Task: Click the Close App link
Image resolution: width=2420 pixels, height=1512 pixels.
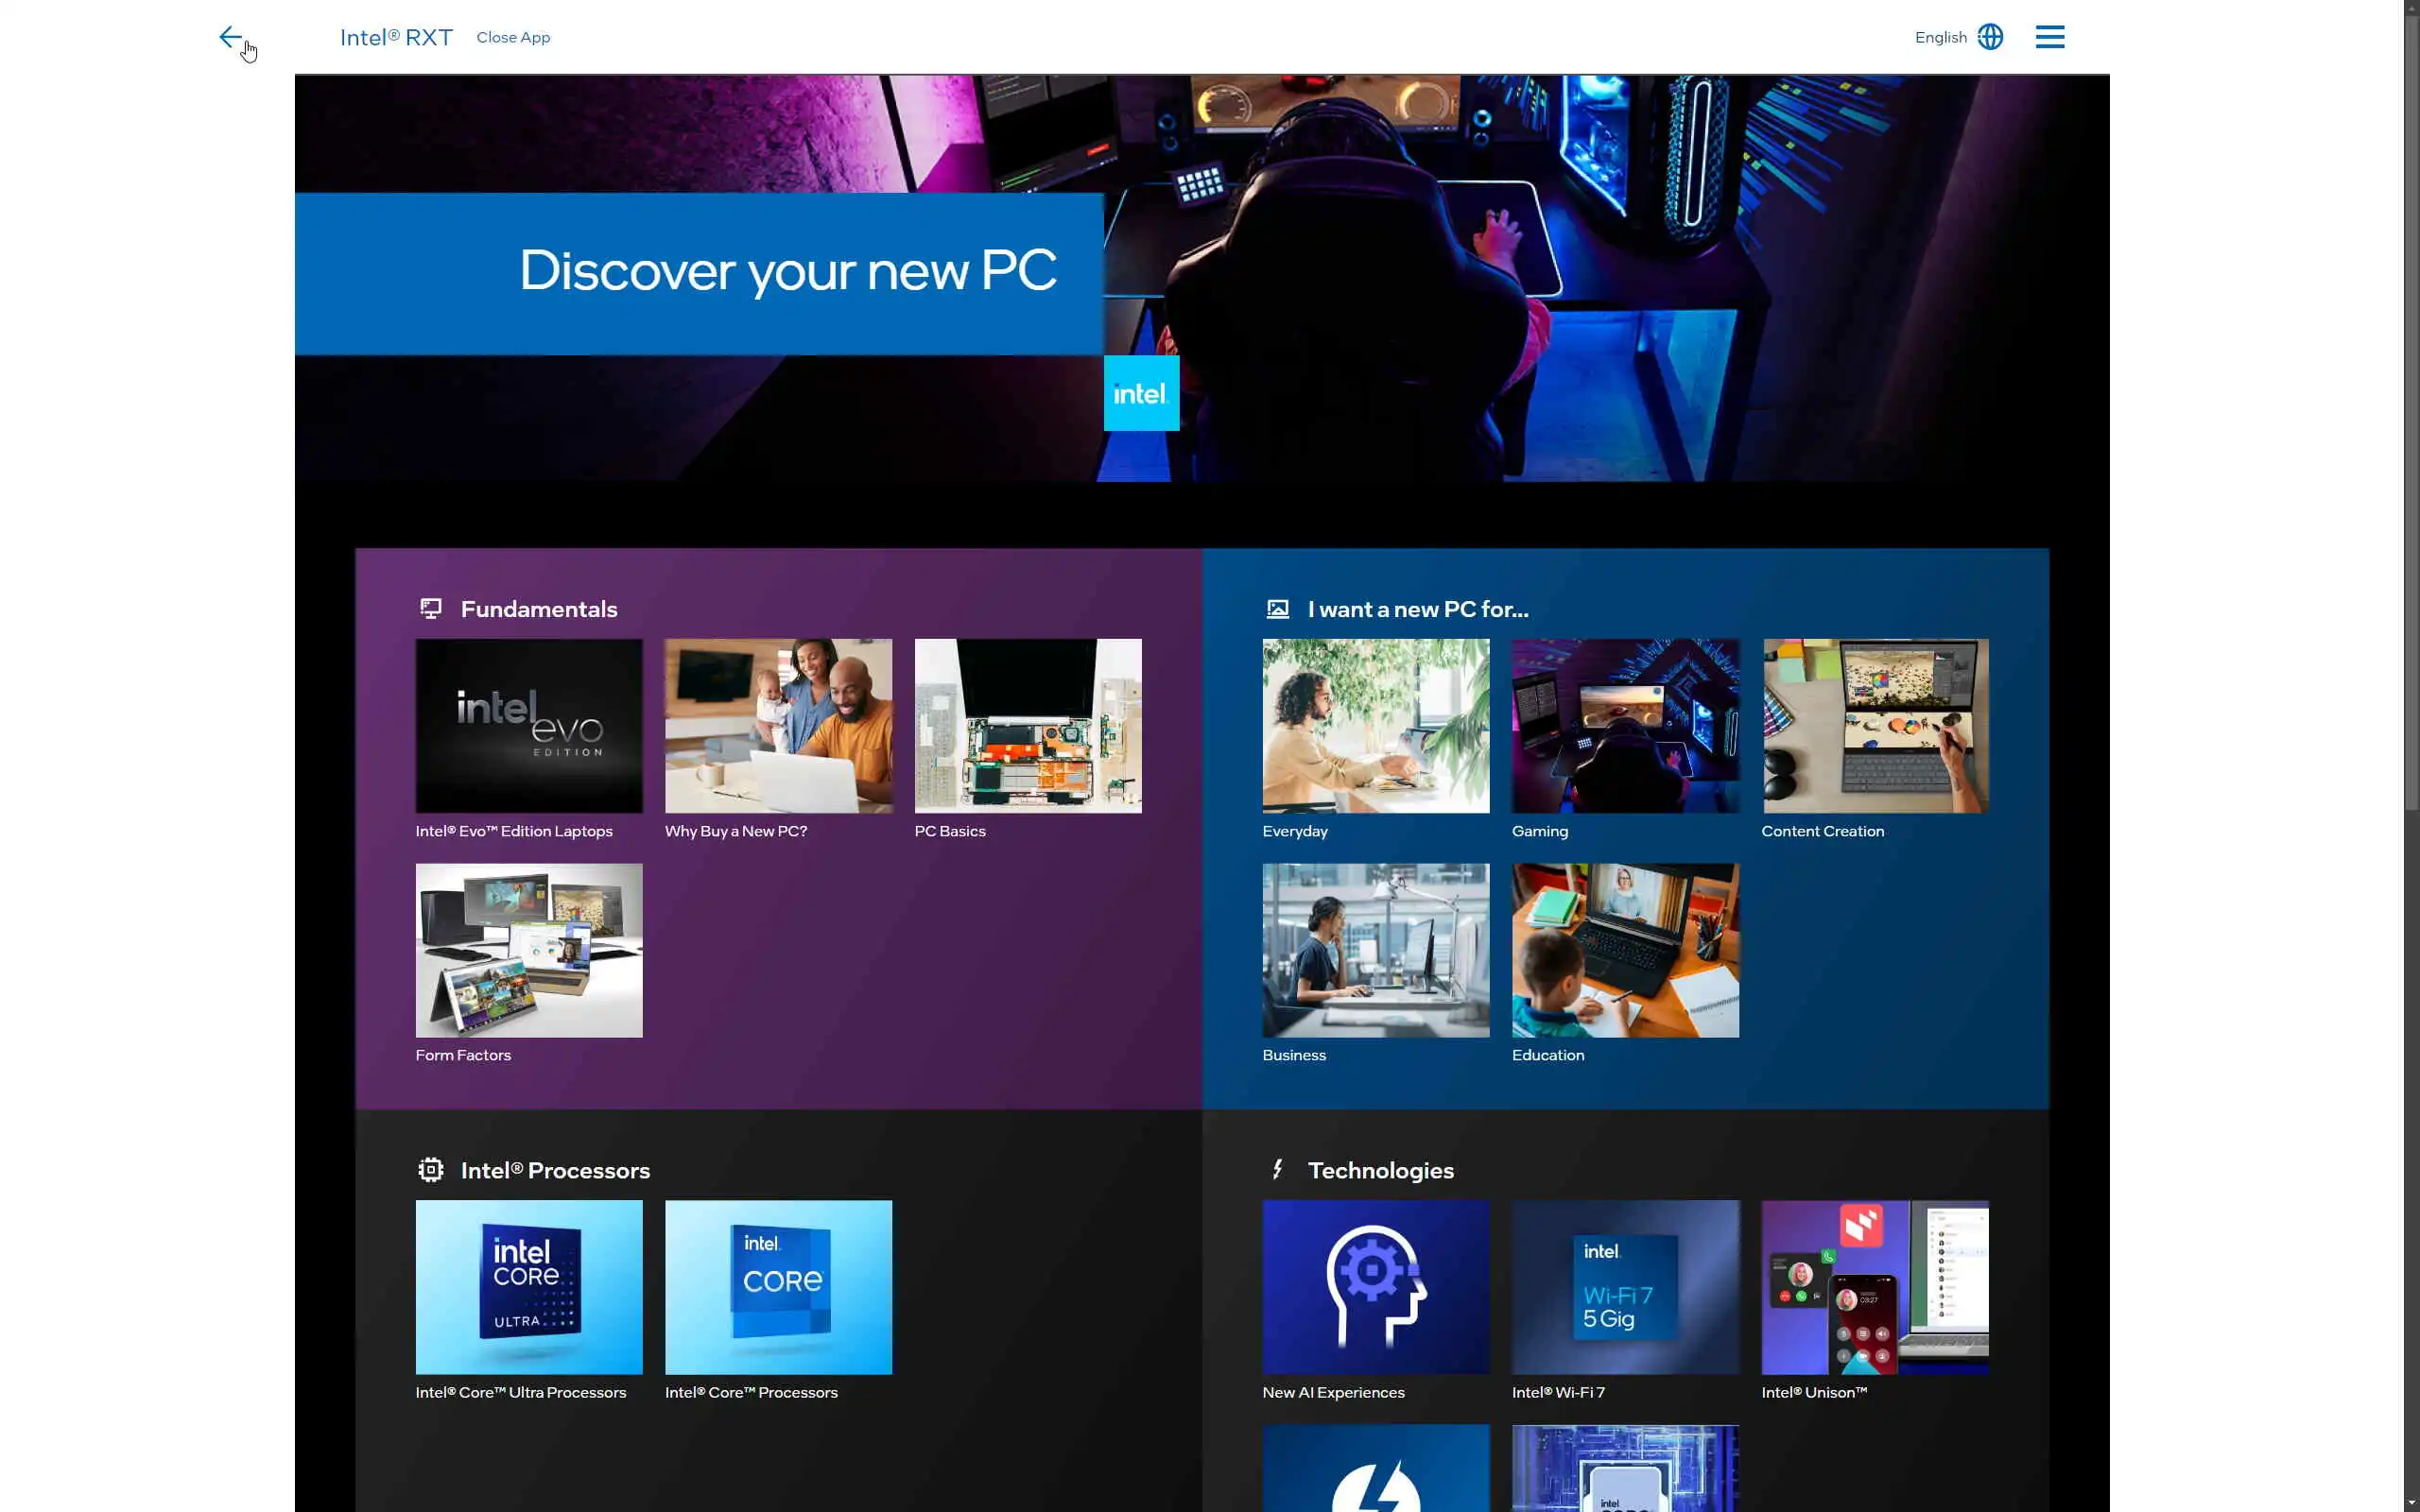Action: pyautogui.click(x=513, y=37)
